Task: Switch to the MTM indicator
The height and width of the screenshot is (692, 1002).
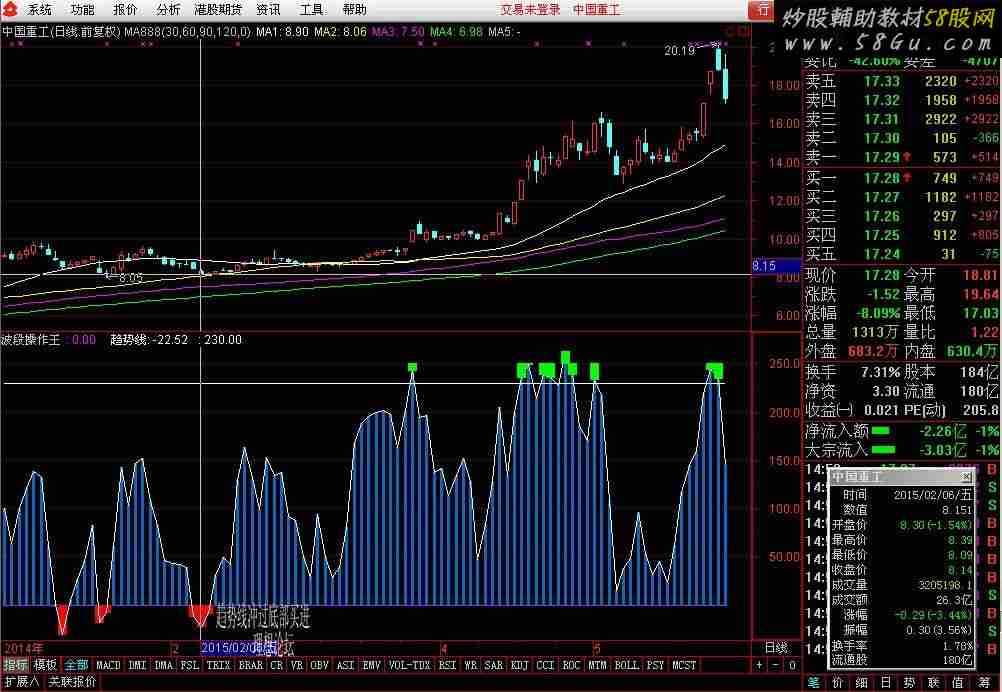Action: [597, 665]
